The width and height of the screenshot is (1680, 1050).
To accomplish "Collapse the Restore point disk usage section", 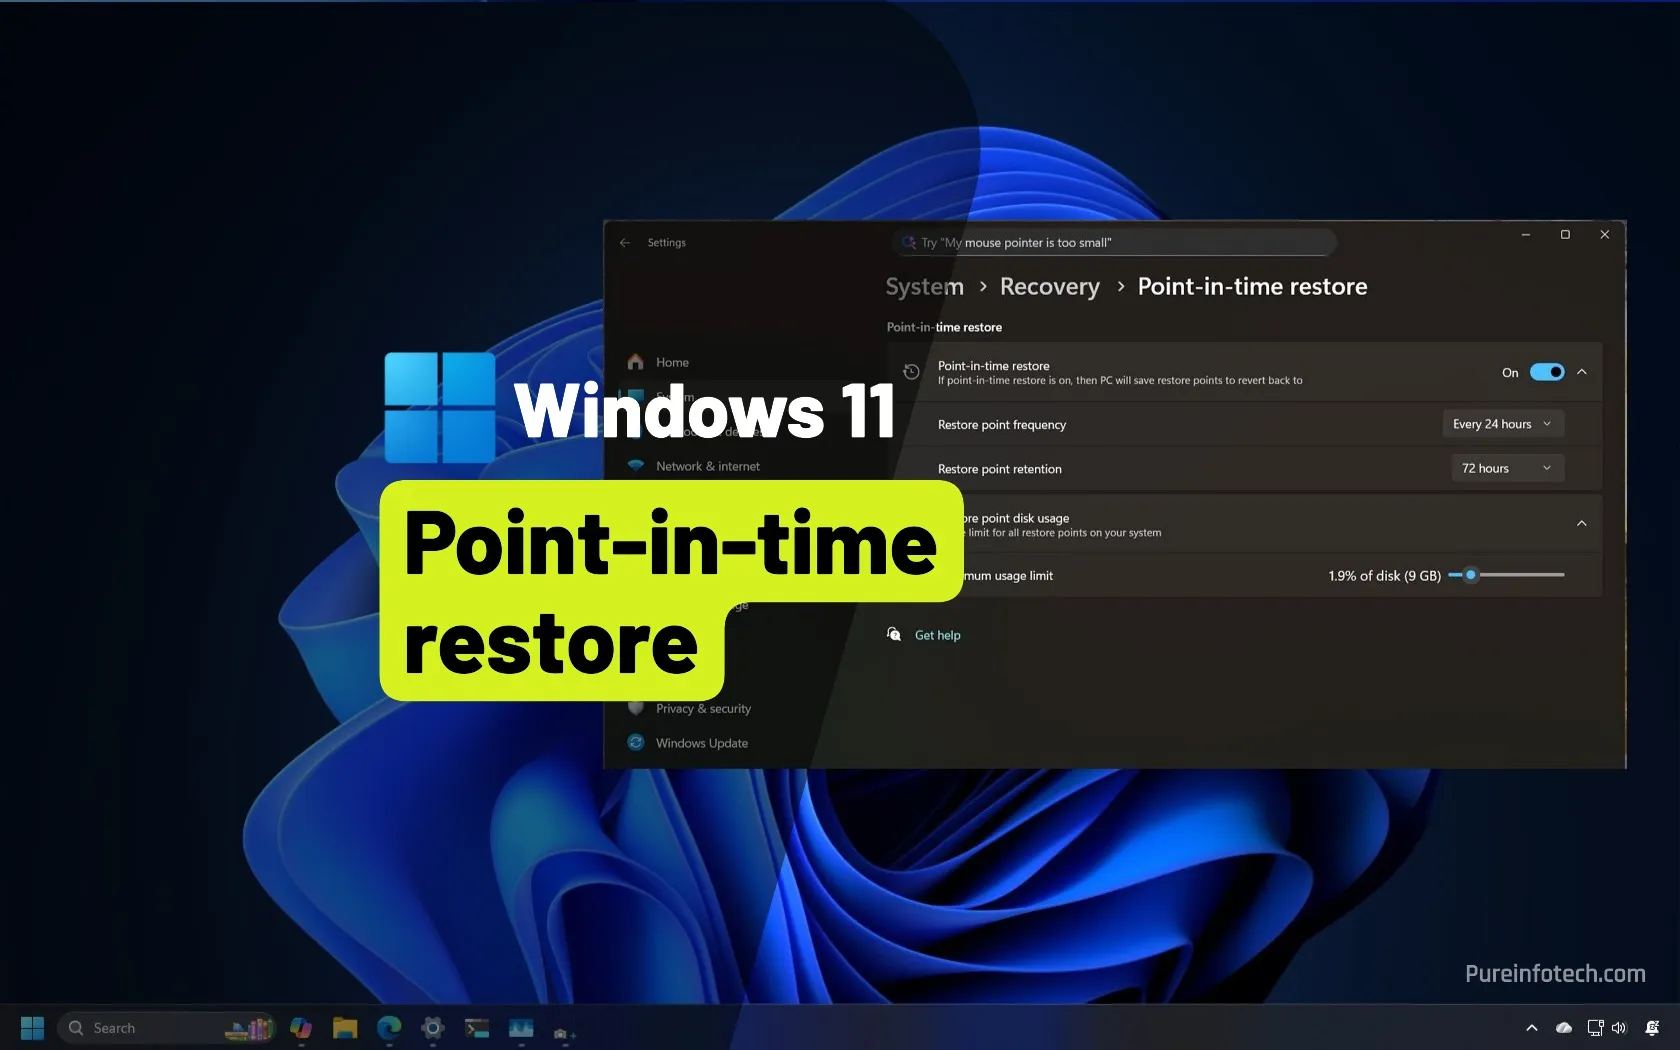I will point(1581,523).
